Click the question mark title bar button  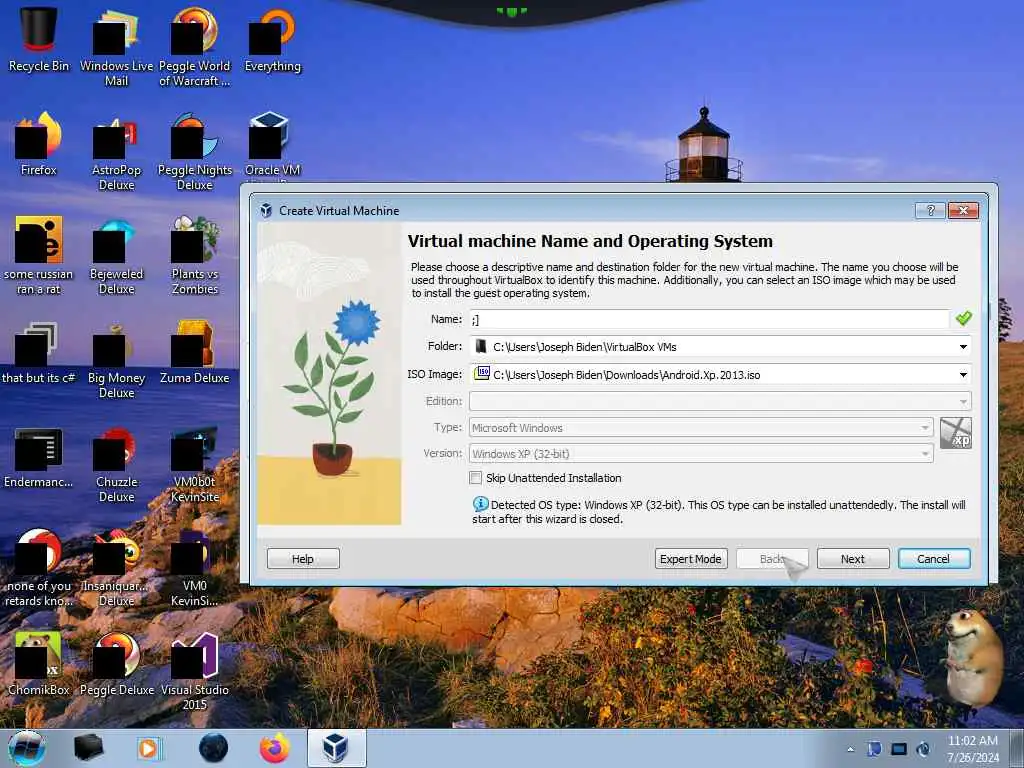point(931,210)
